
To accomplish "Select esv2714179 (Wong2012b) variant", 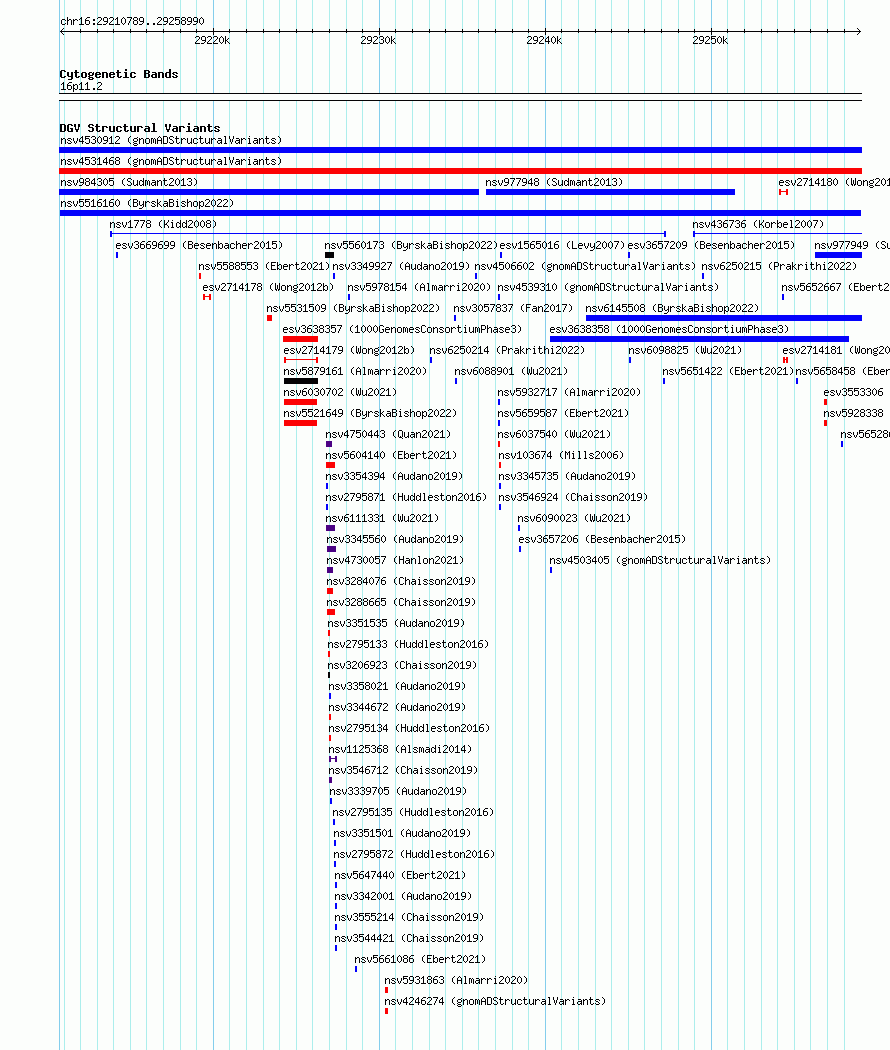I will [349, 350].
